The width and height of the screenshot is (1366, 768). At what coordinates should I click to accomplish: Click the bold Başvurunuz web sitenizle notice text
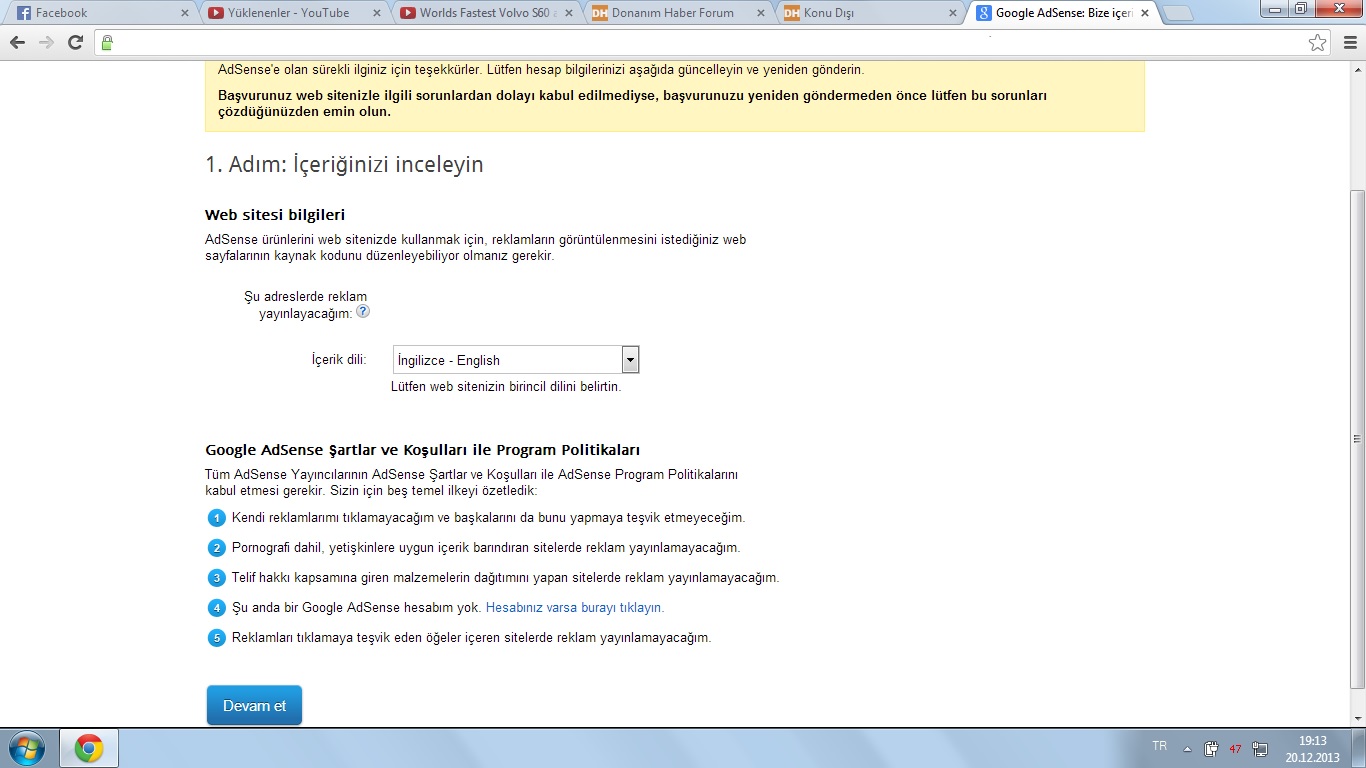pos(632,103)
